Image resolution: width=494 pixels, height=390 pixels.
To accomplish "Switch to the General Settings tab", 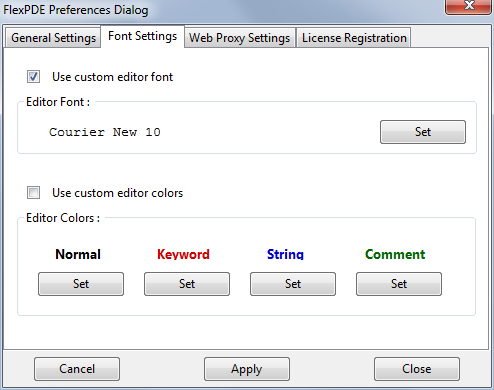I will [53, 38].
